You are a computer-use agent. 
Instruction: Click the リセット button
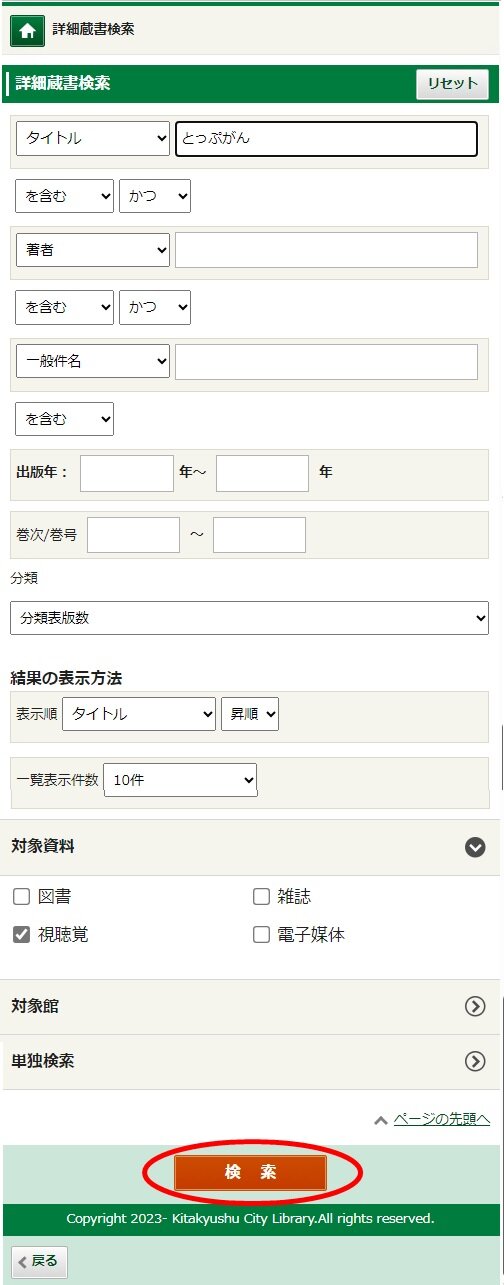[x=453, y=84]
